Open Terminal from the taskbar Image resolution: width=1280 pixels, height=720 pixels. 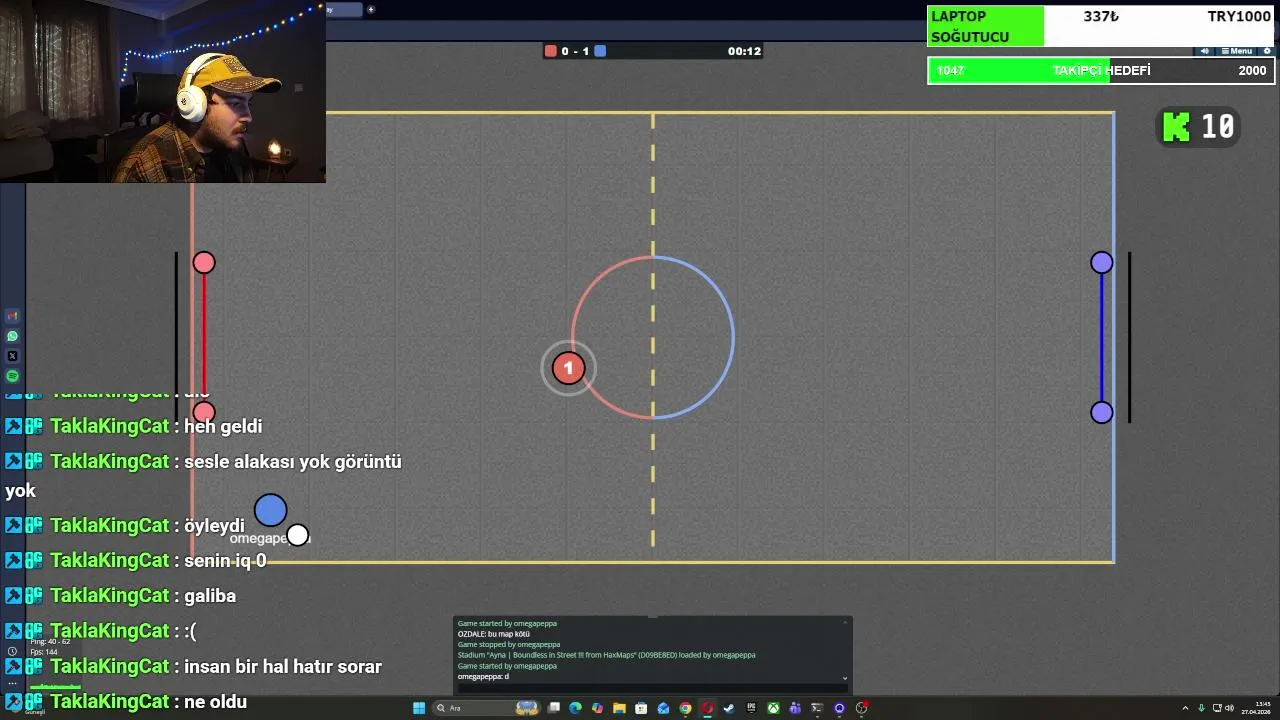pos(817,708)
